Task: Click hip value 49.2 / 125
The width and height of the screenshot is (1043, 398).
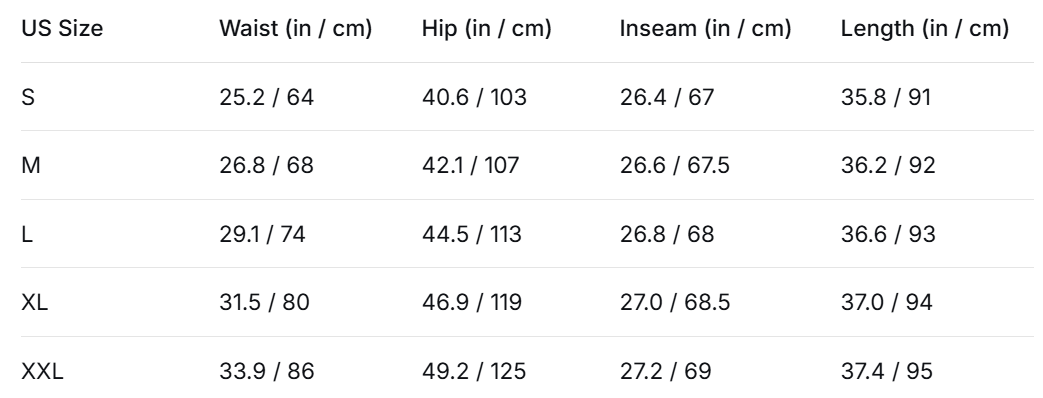Action: tap(474, 371)
